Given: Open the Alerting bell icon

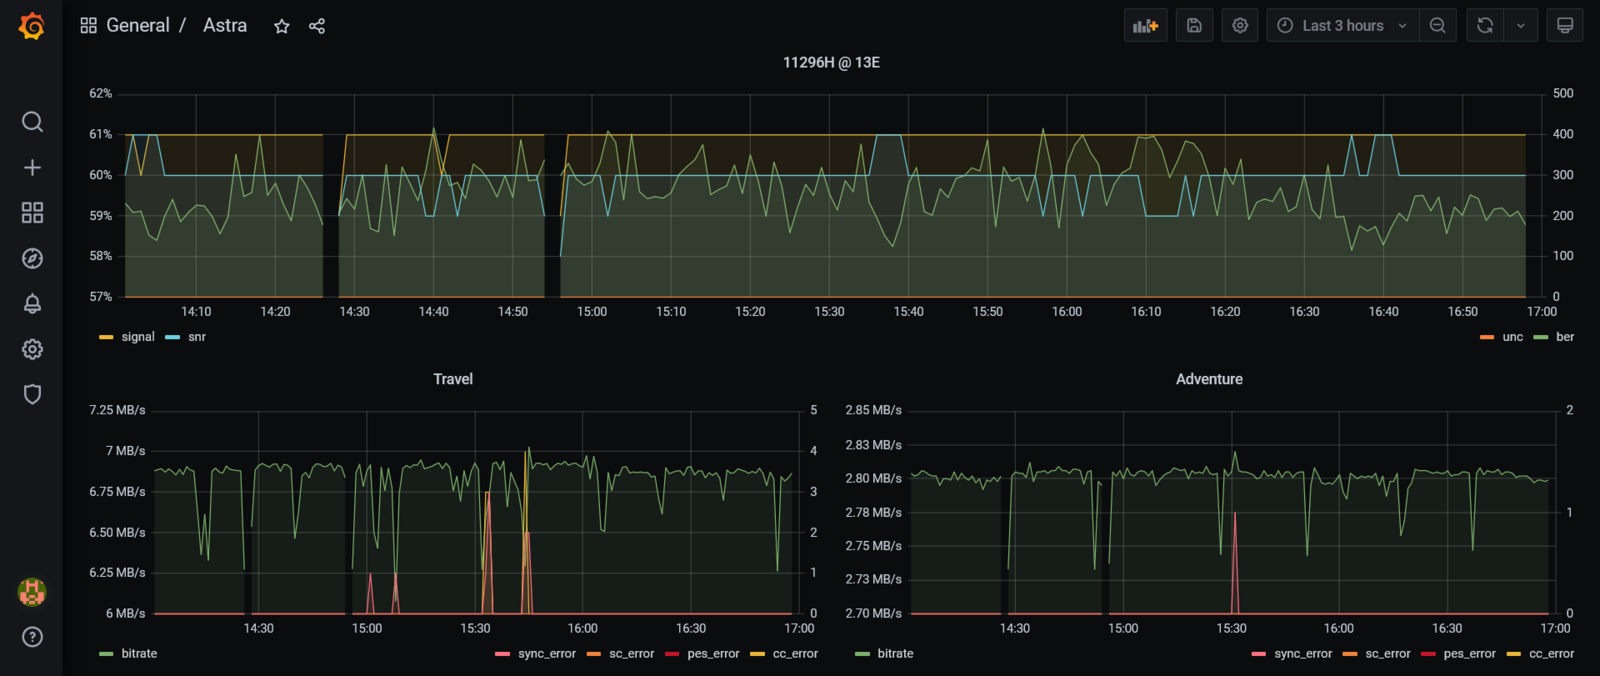Looking at the screenshot, I should (x=32, y=304).
